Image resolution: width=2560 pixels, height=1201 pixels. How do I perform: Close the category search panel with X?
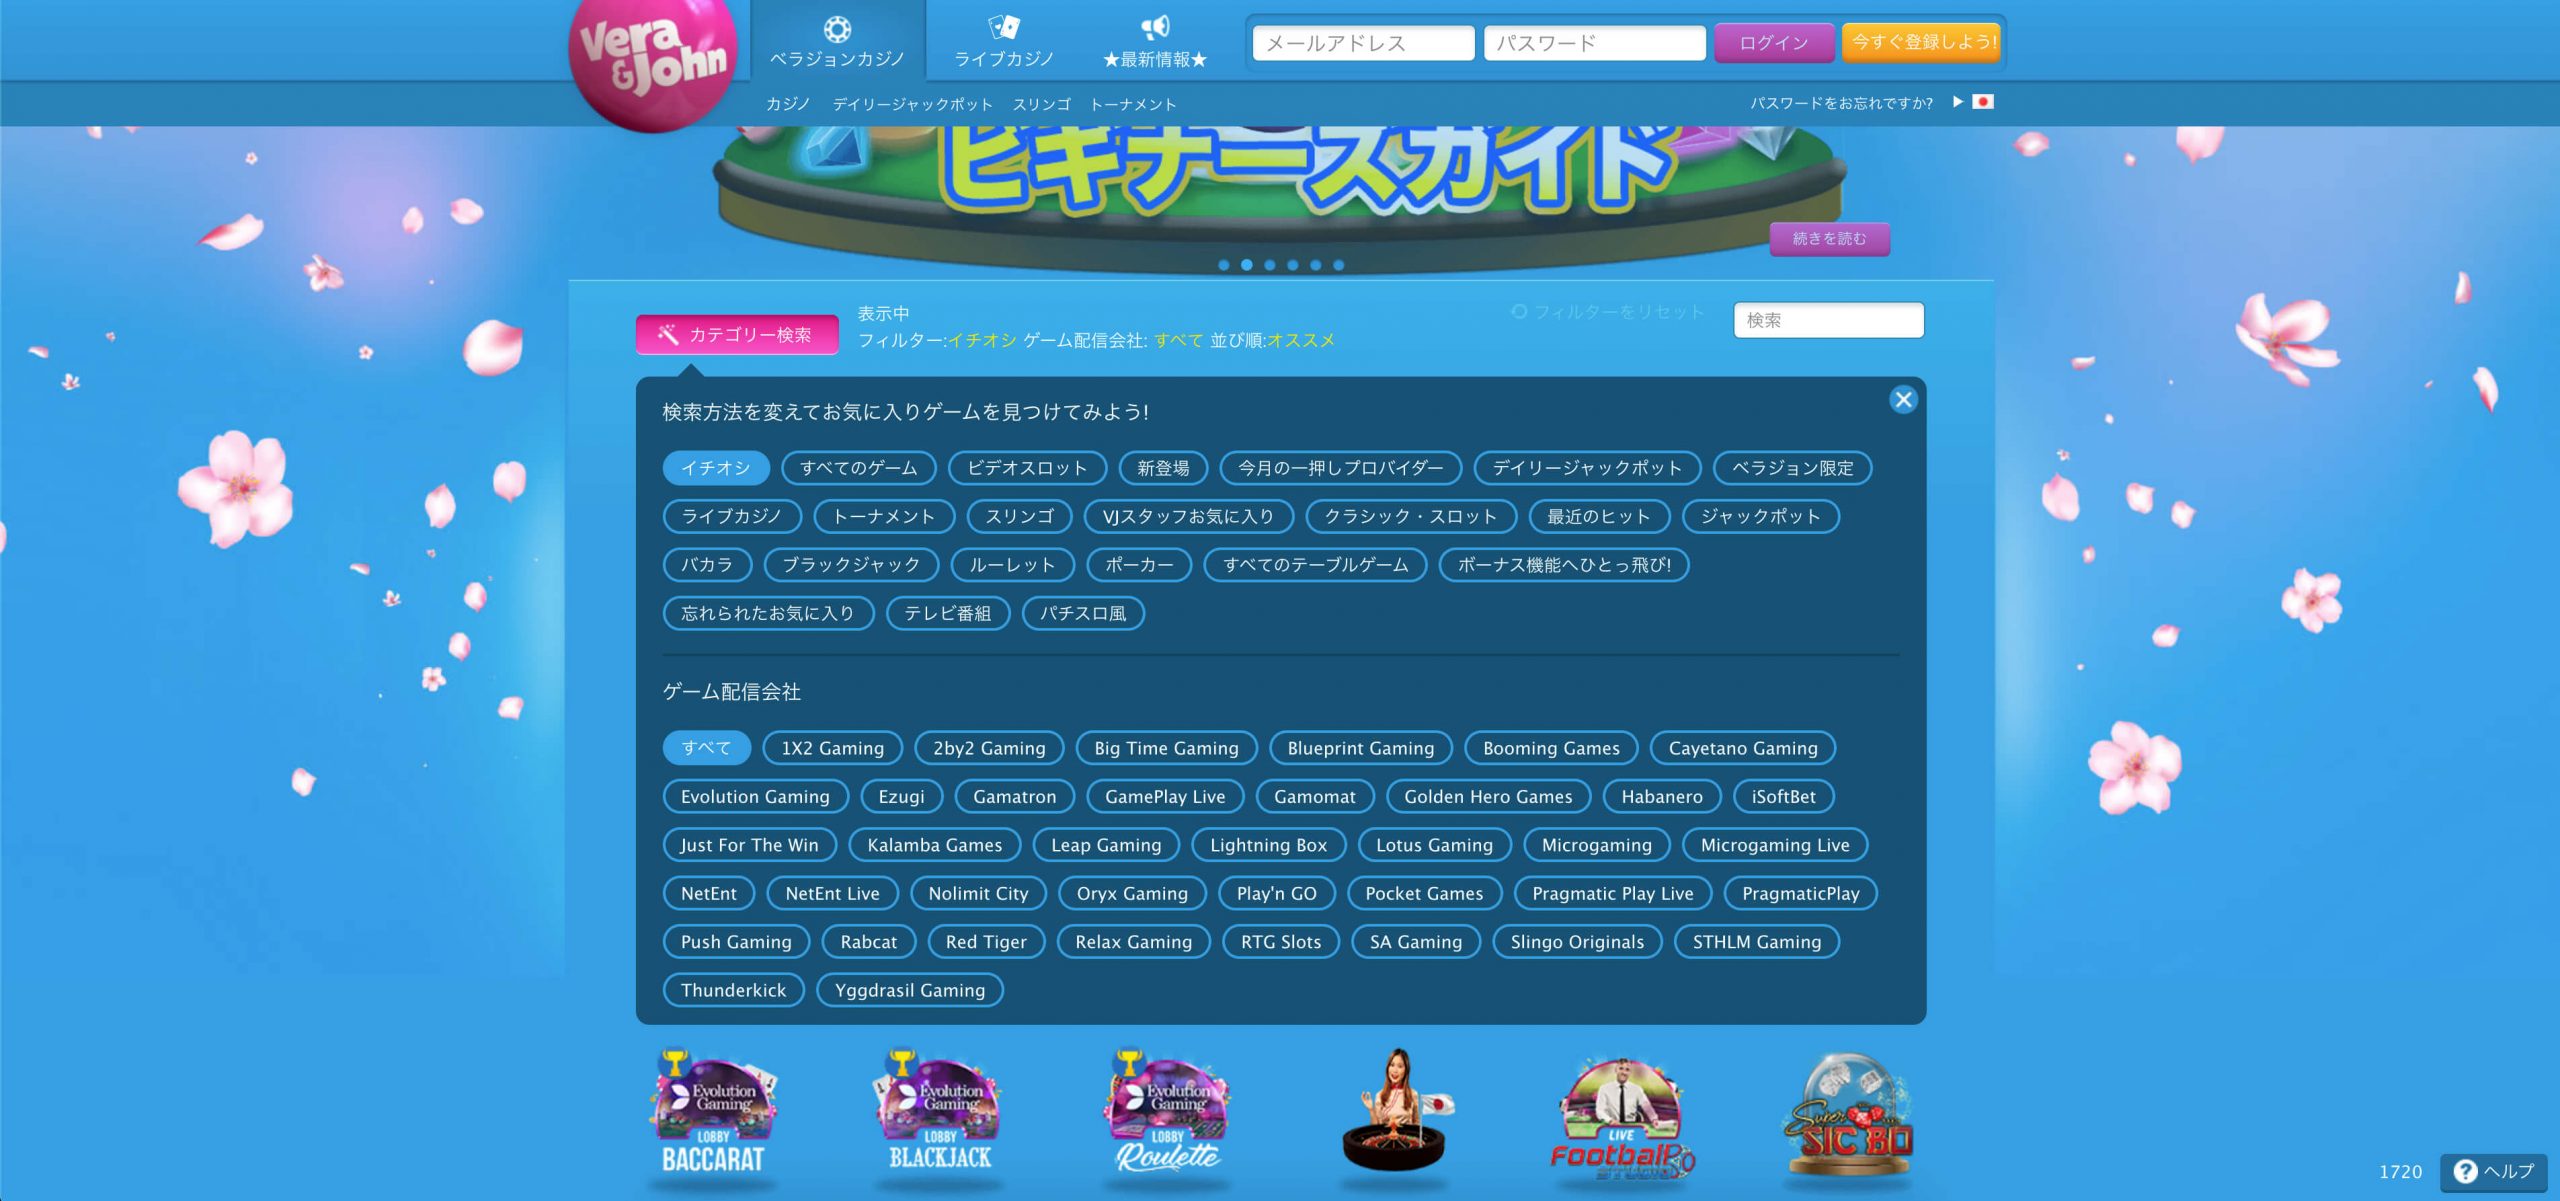tap(1903, 400)
